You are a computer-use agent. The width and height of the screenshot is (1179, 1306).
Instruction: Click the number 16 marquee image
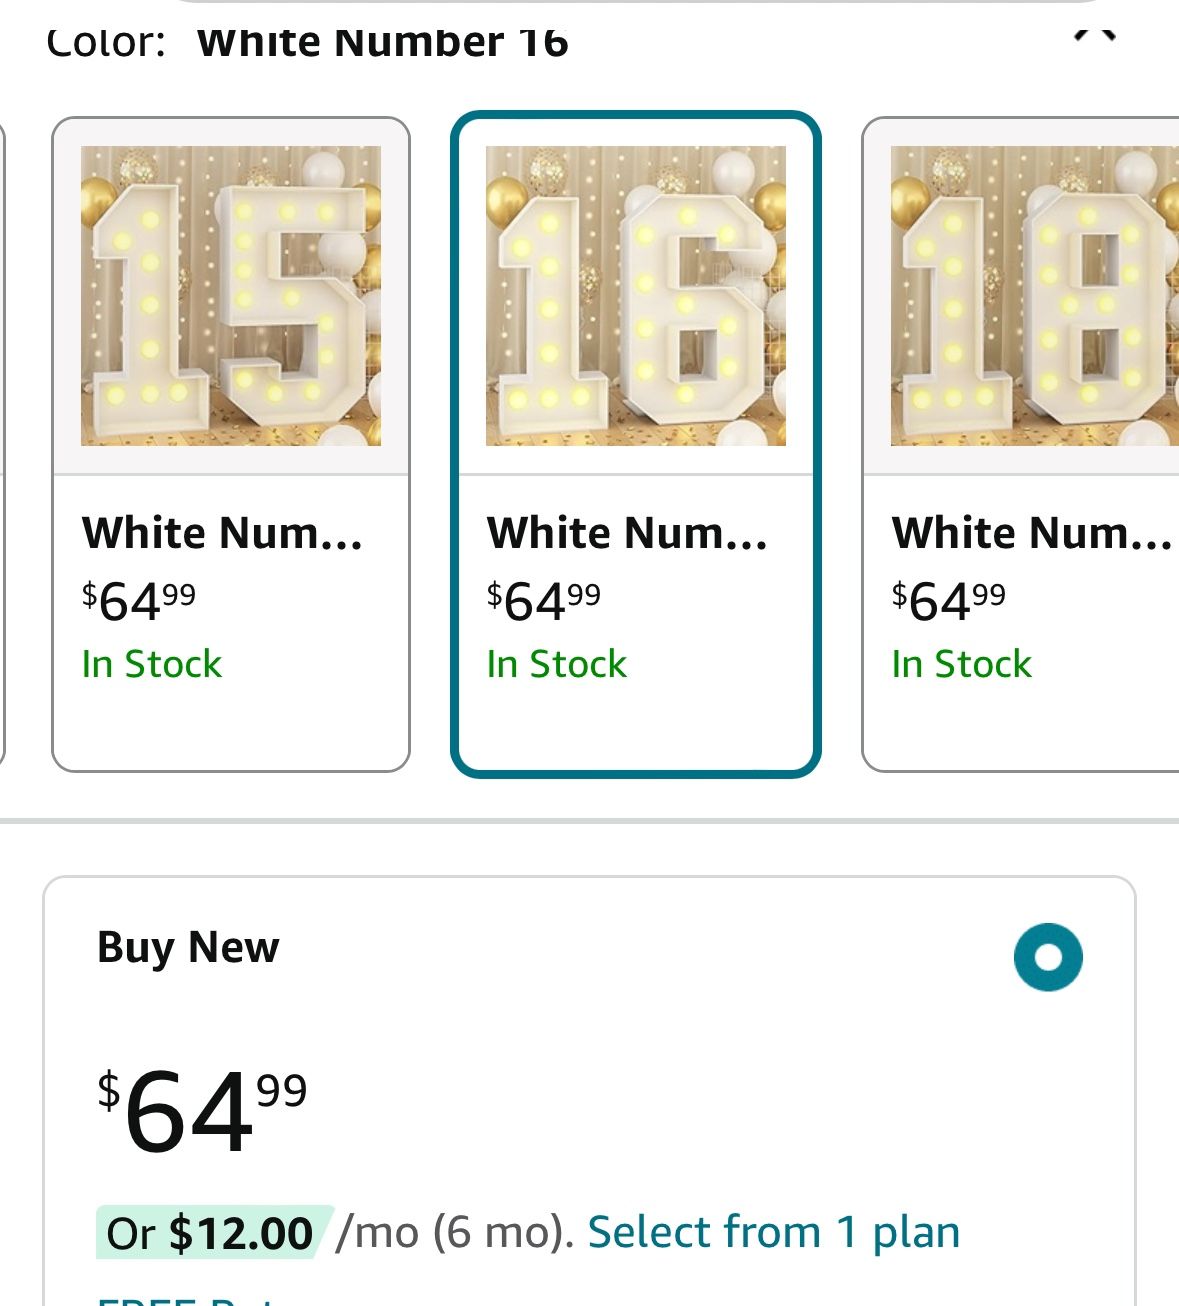(636, 296)
